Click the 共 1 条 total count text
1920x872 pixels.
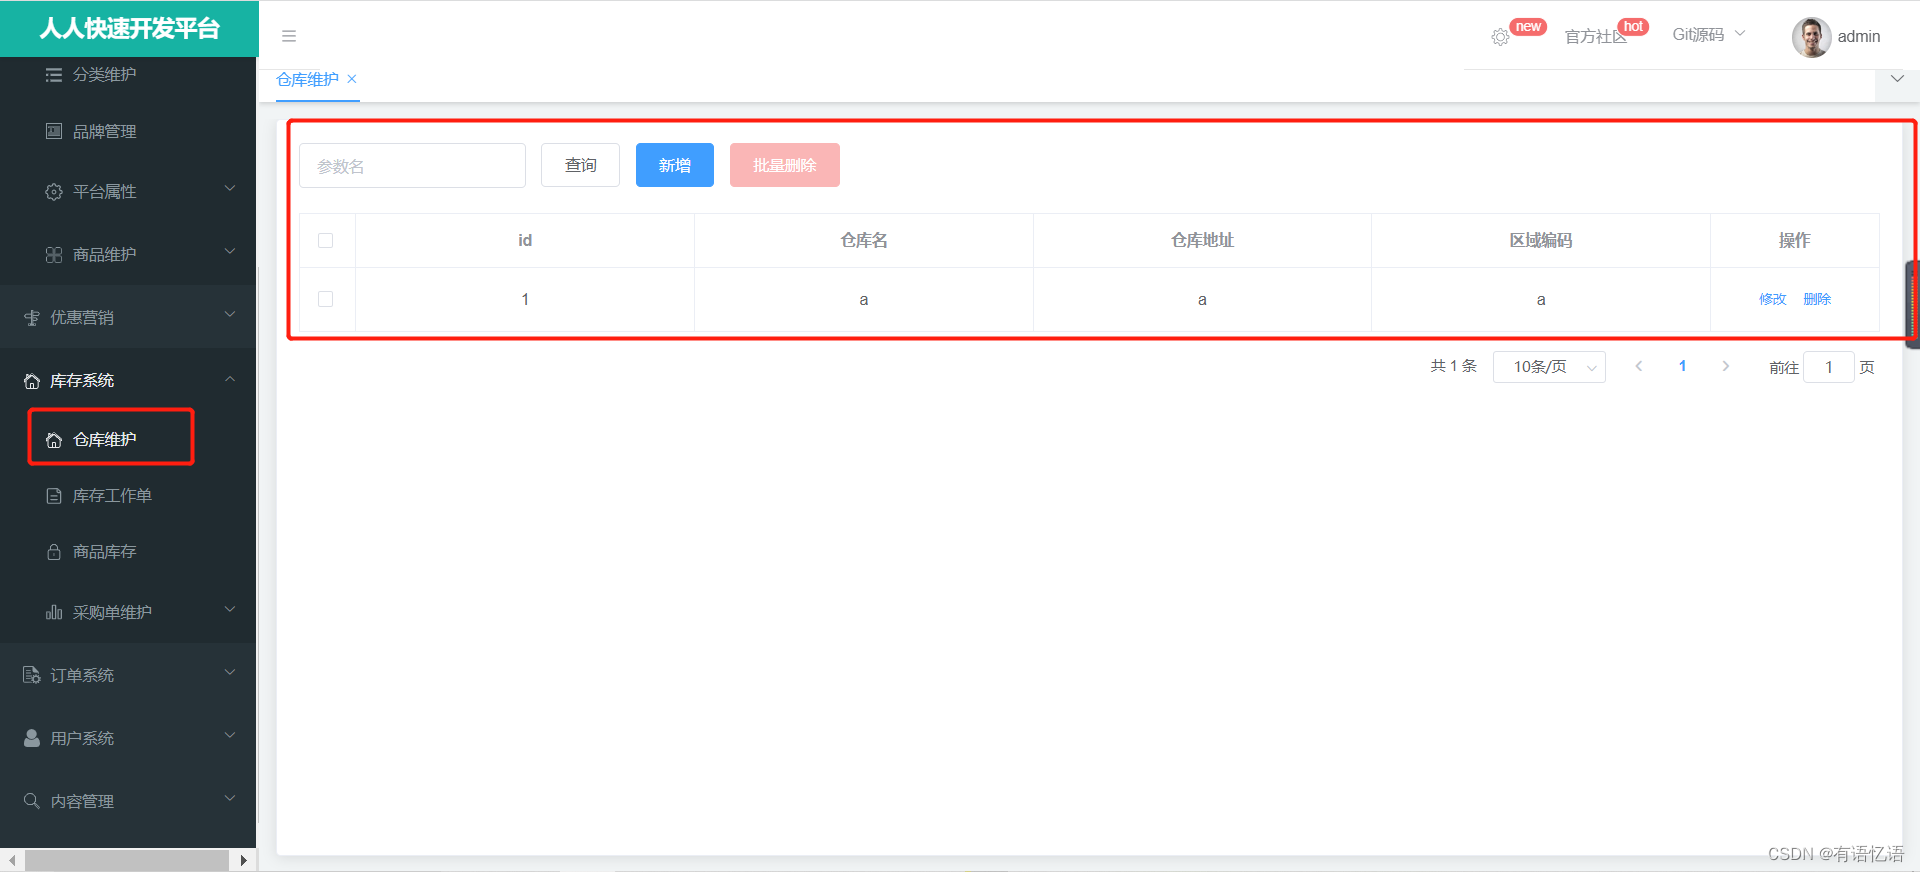tap(1453, 366)
